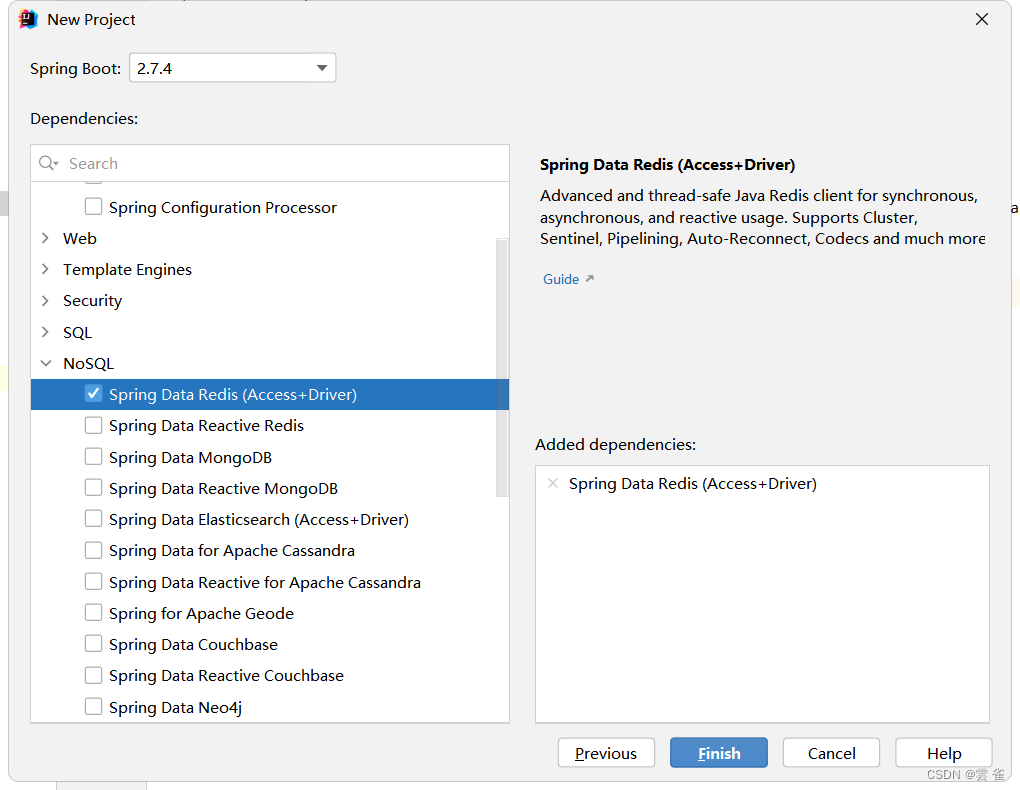The width and height of the screenshot is (1020, 790).
Task: Click the IntelliJ IDEA logo icon in title bar
Action: click(x=28, y=20)
